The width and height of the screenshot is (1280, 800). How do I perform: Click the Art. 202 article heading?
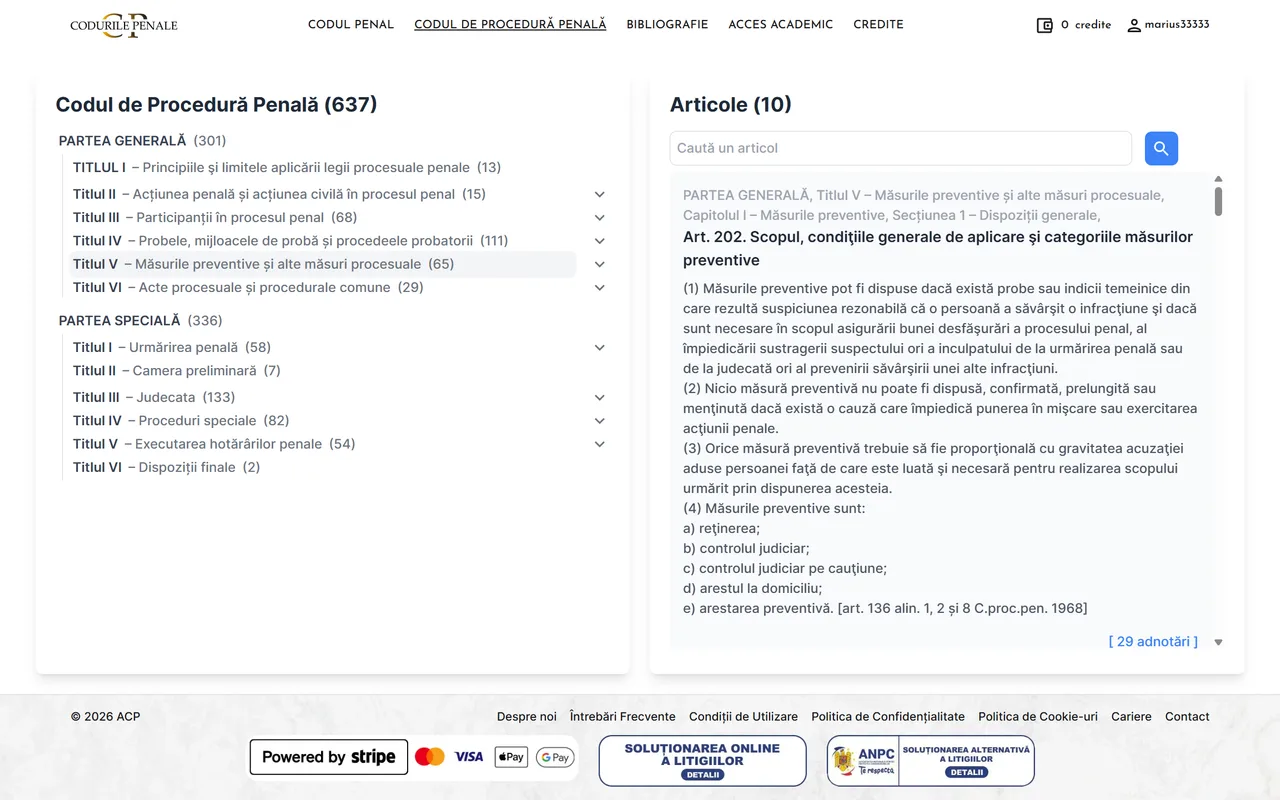tap(938, 249)
